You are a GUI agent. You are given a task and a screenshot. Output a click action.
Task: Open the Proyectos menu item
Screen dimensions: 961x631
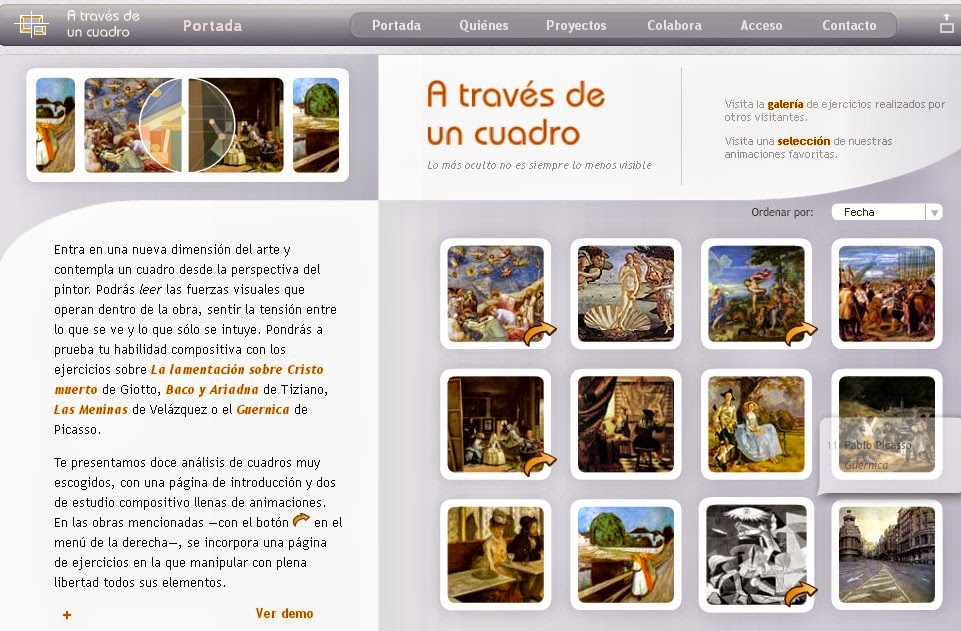coord(576,26)
